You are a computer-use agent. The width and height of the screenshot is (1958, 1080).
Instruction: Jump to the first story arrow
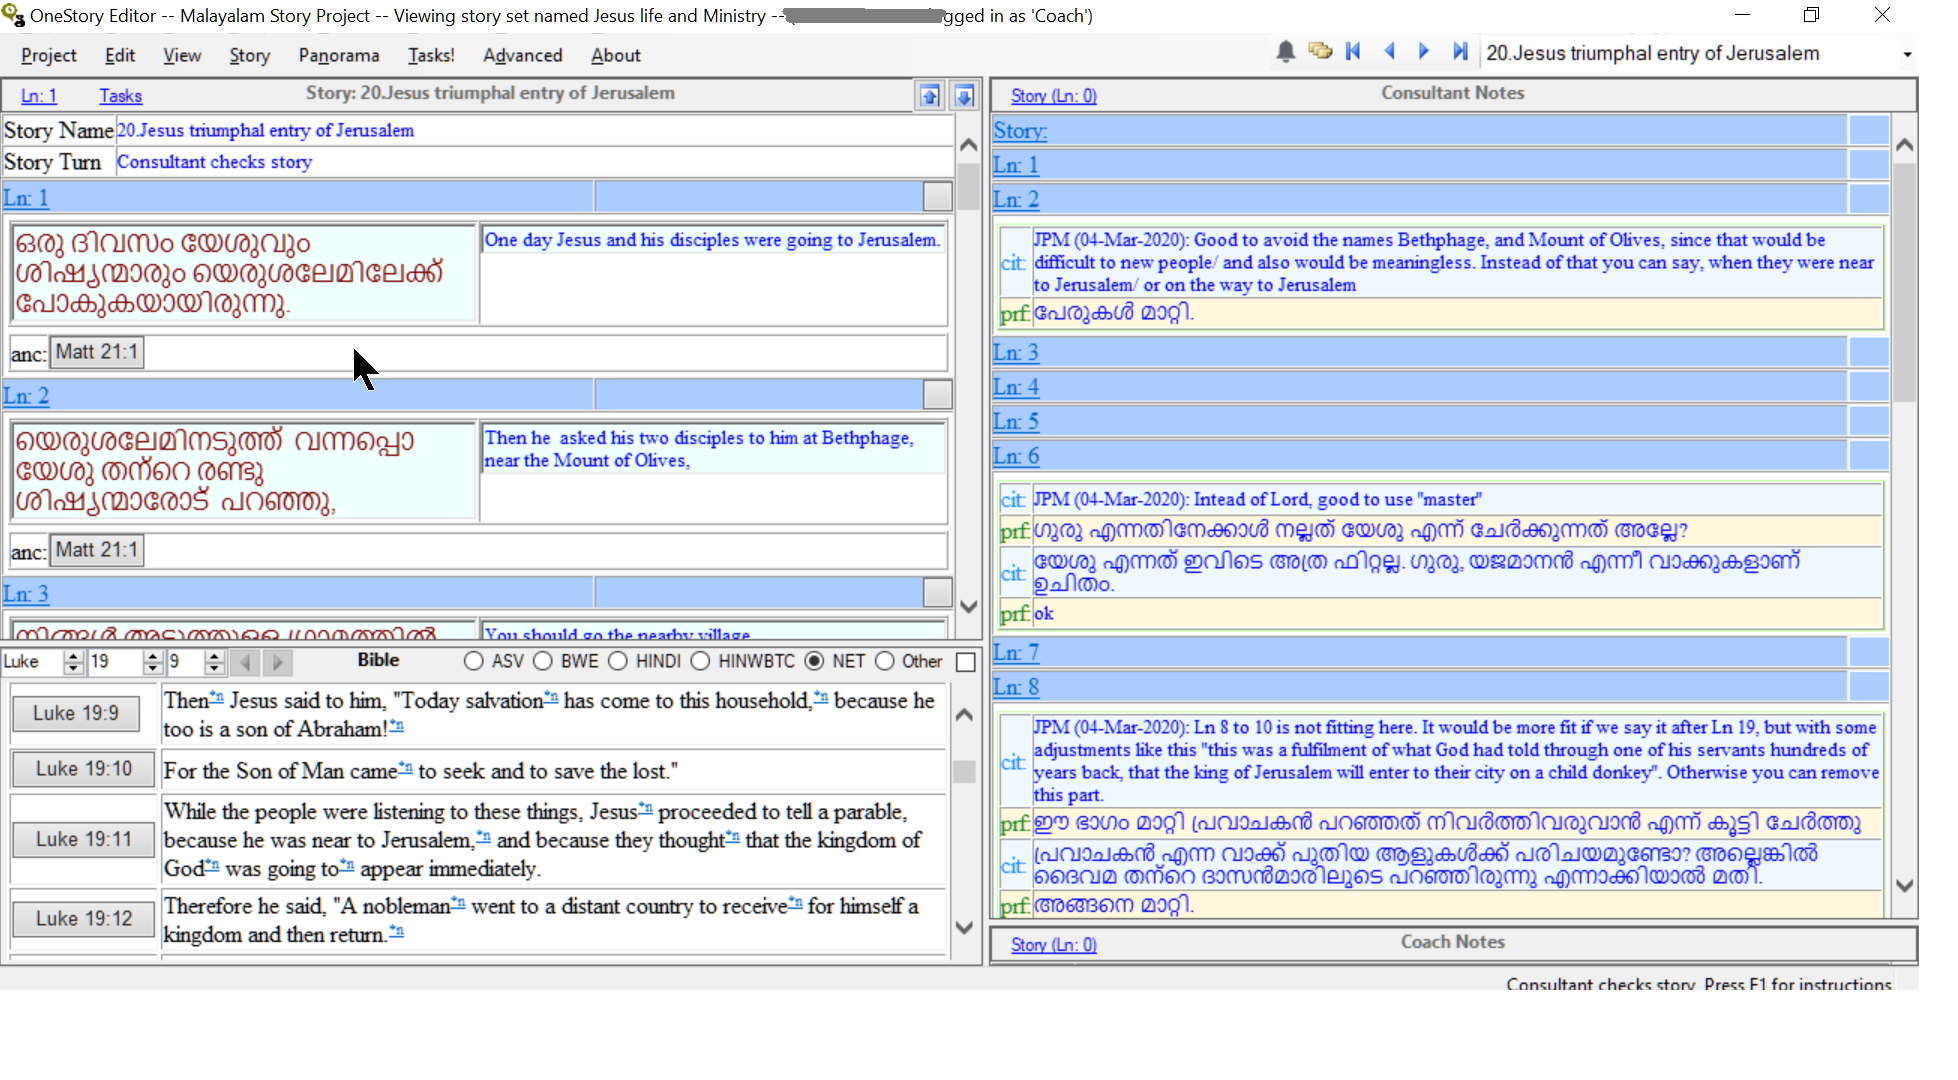click(x=1354, y=52)
